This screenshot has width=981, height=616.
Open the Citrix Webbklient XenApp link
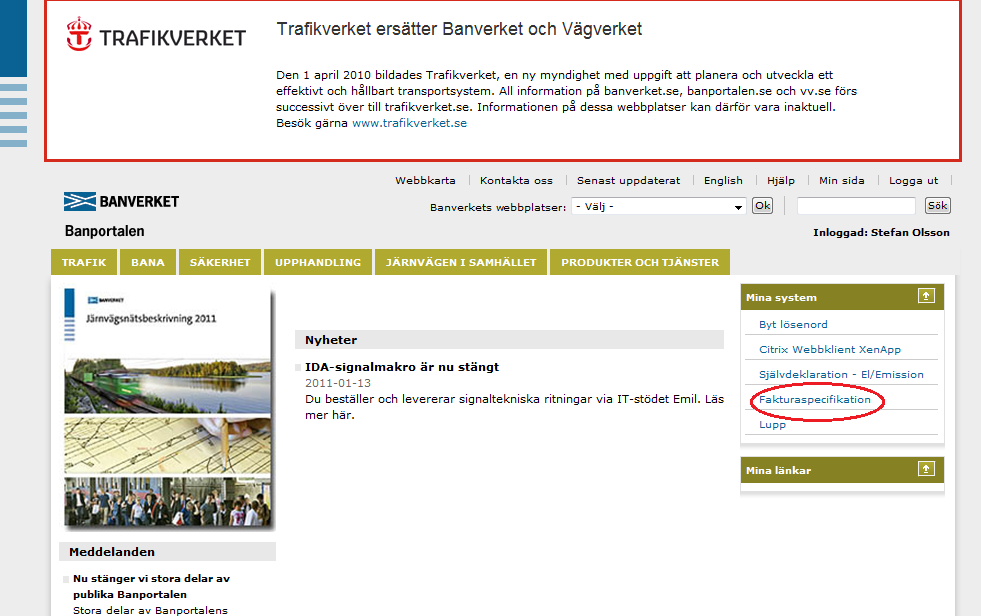tap(830, 349)
